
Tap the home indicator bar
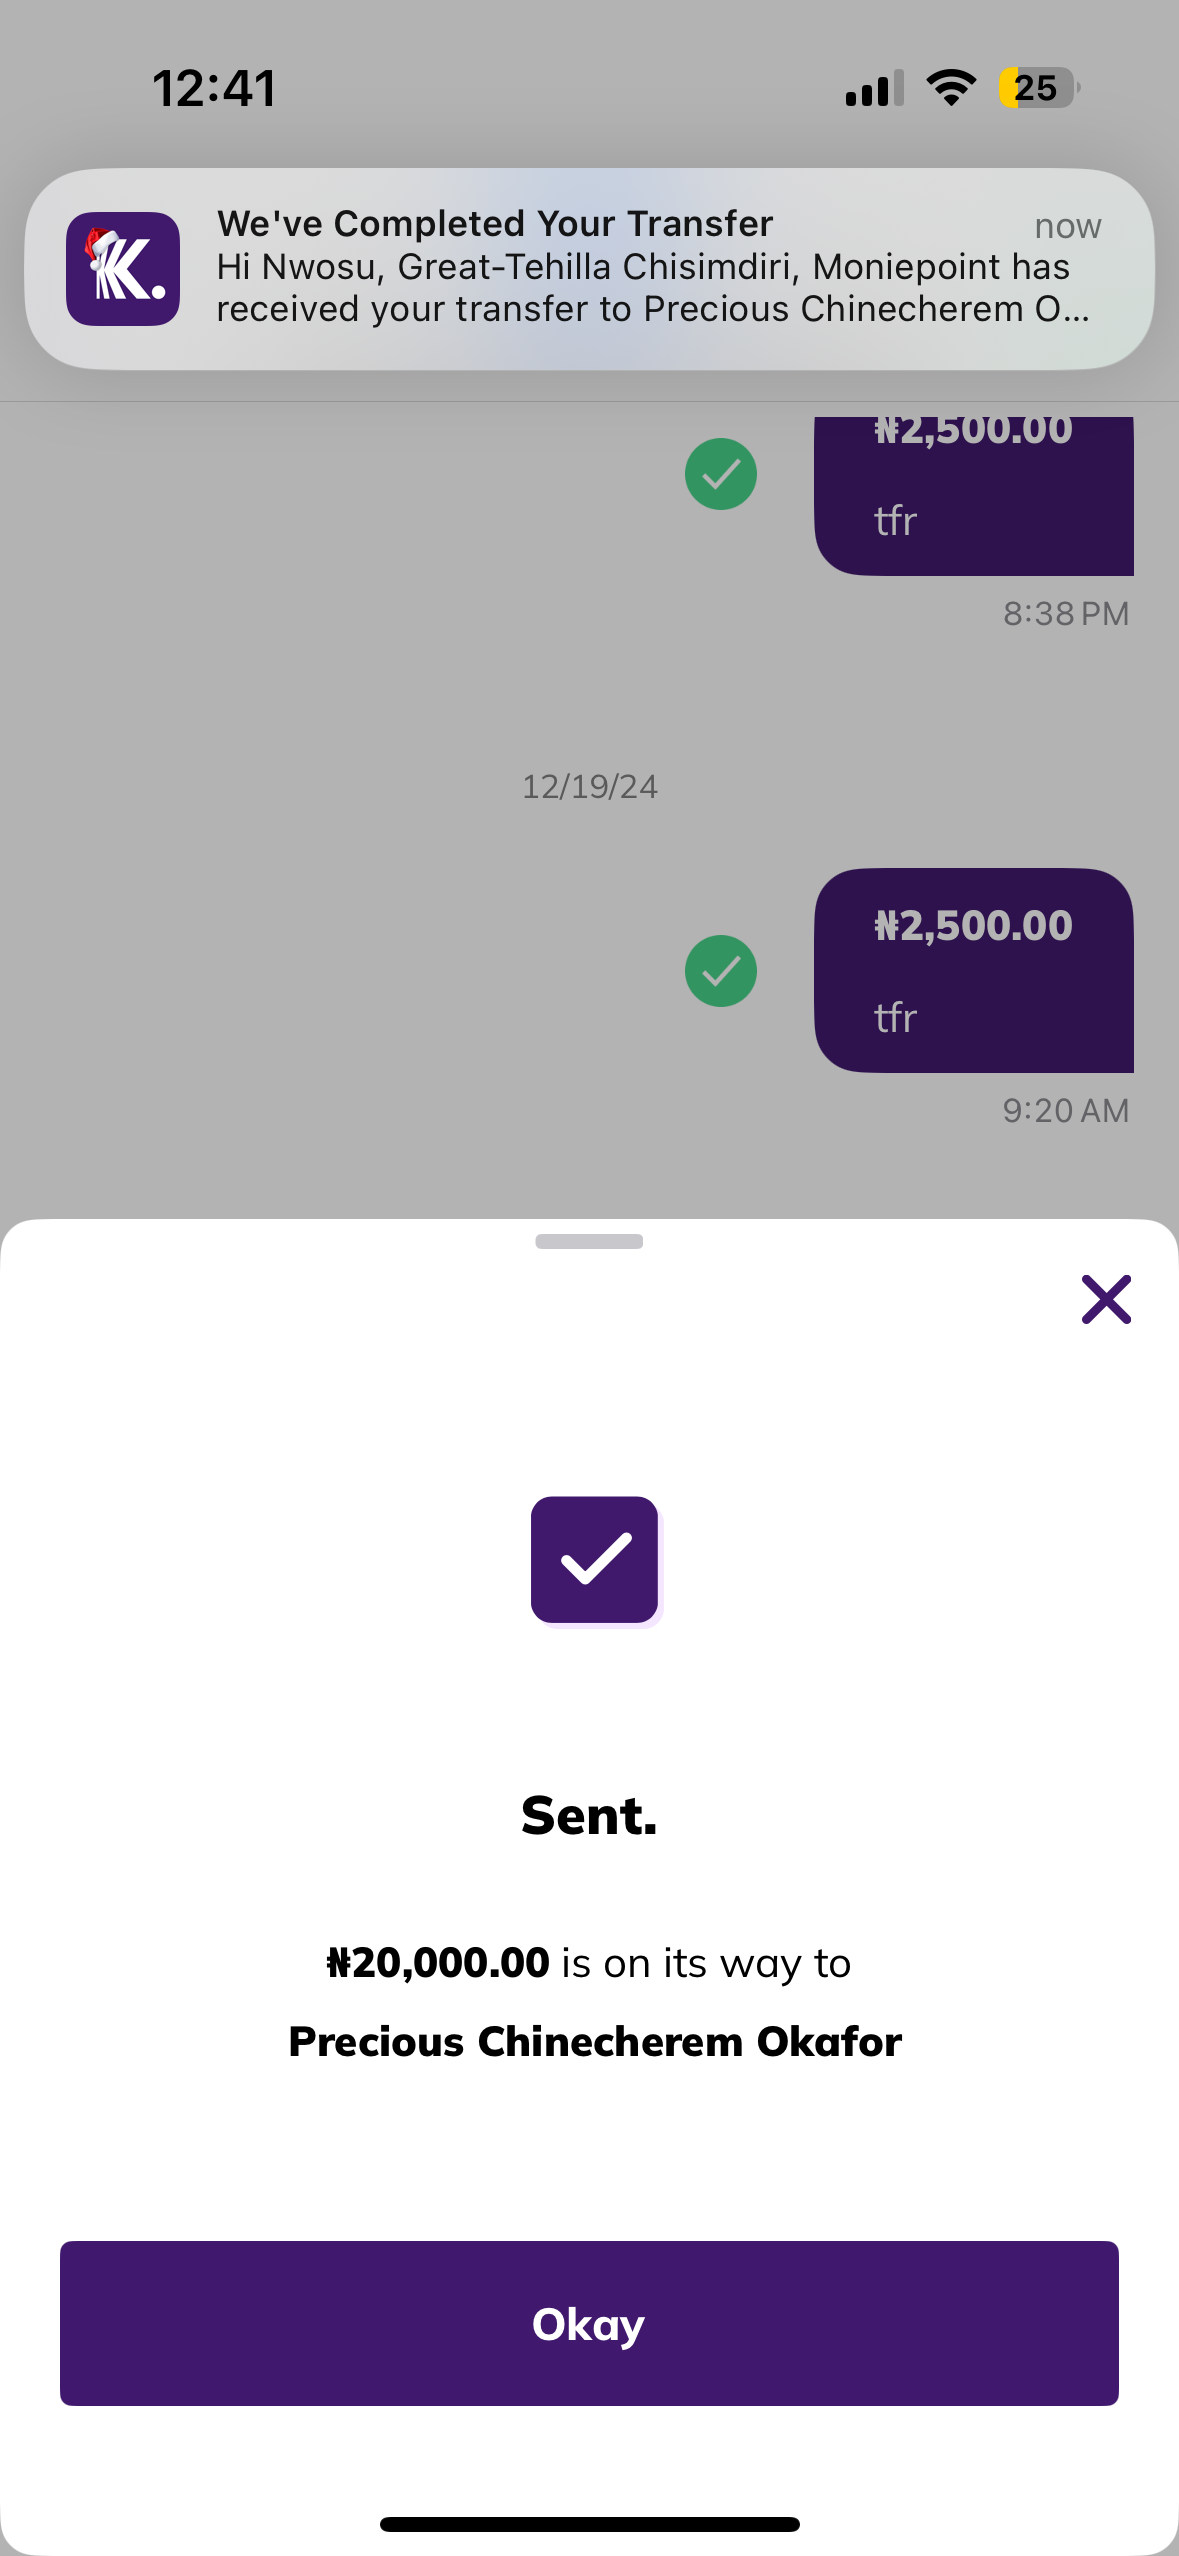pyautogui.click(x=589, y=2524)
